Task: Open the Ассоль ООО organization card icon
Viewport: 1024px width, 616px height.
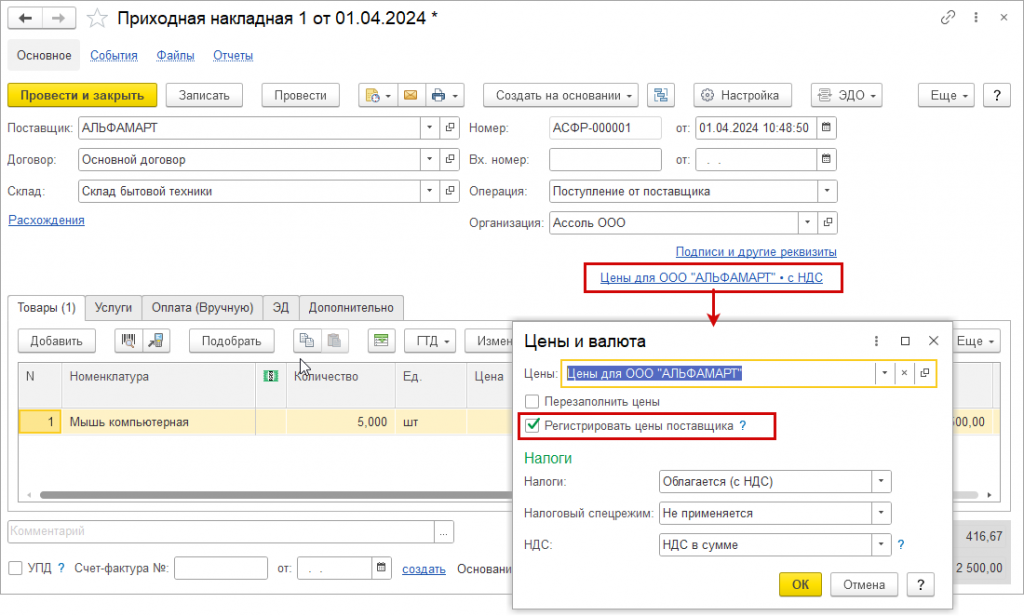Action: [x=827, y=223]
